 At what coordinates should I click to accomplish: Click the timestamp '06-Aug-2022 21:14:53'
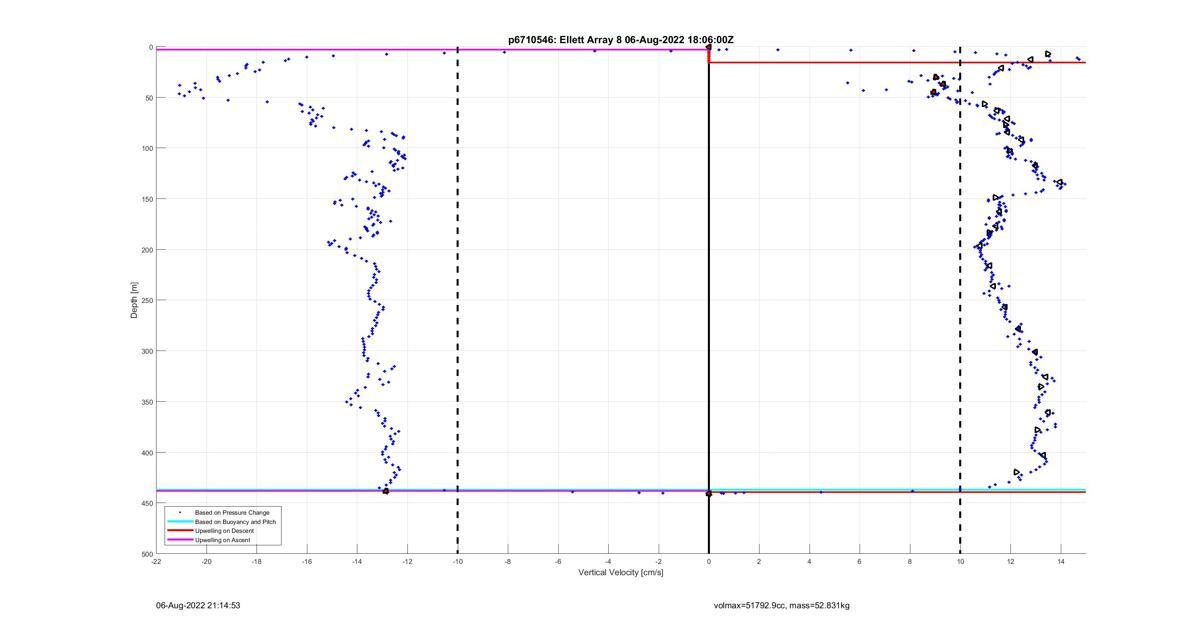click(198, 605)
